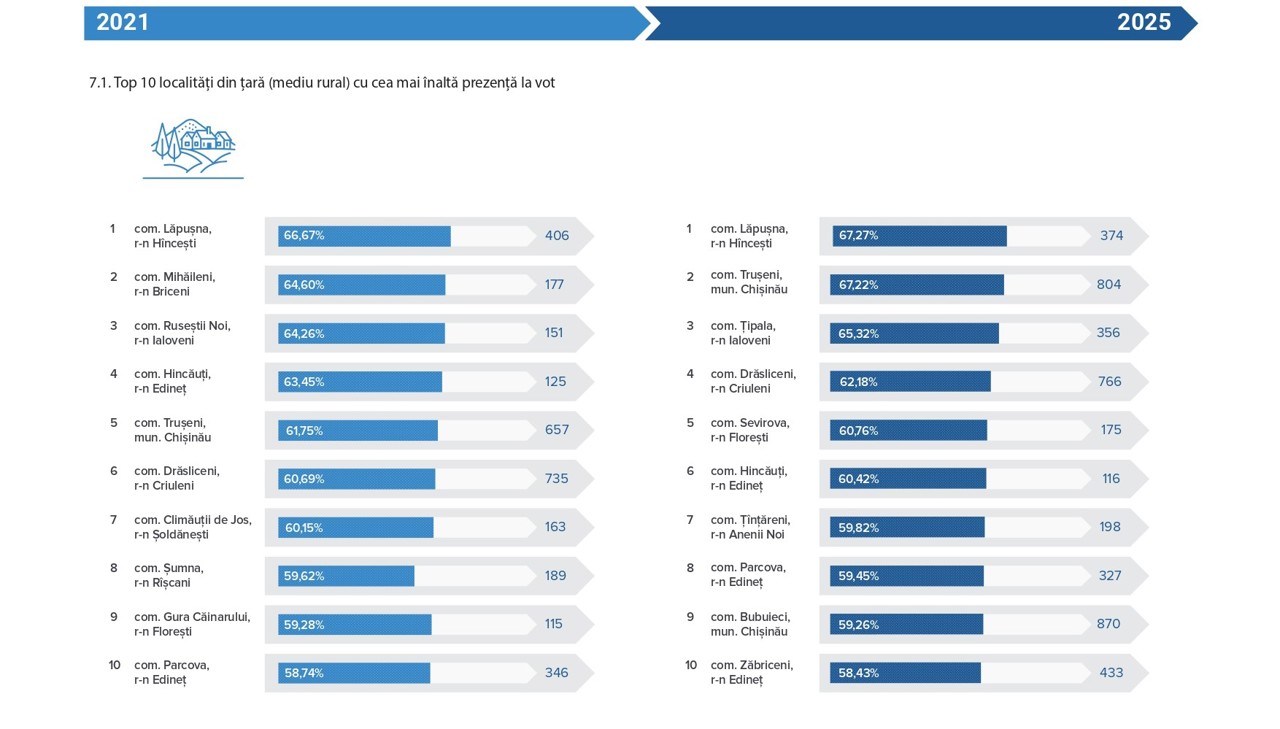Select com. Gura Căinarului, r-n Florești label
This screenshot has width=1280, height=729.
pyautogui.click(x=192, y=624)
